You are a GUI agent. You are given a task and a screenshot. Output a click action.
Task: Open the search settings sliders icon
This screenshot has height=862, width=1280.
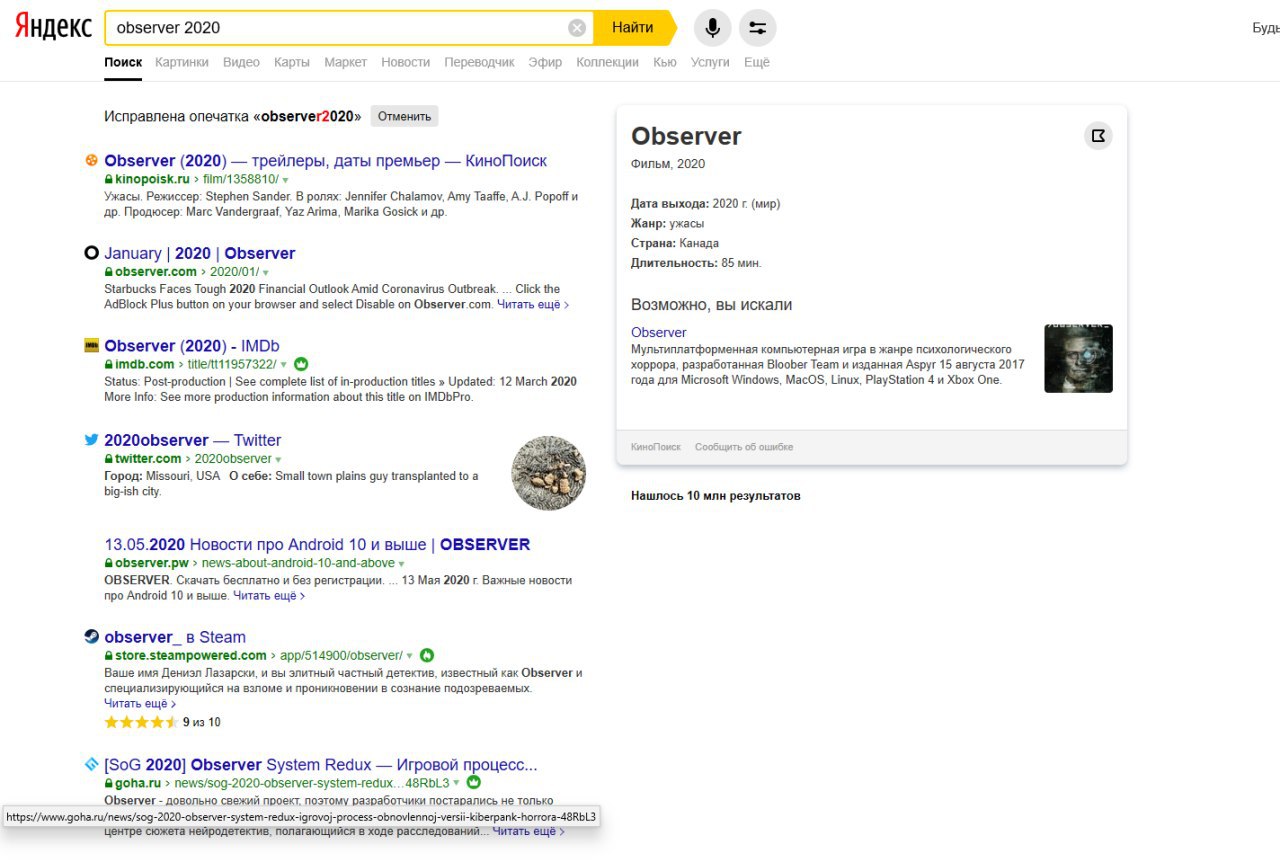(757, 28)
